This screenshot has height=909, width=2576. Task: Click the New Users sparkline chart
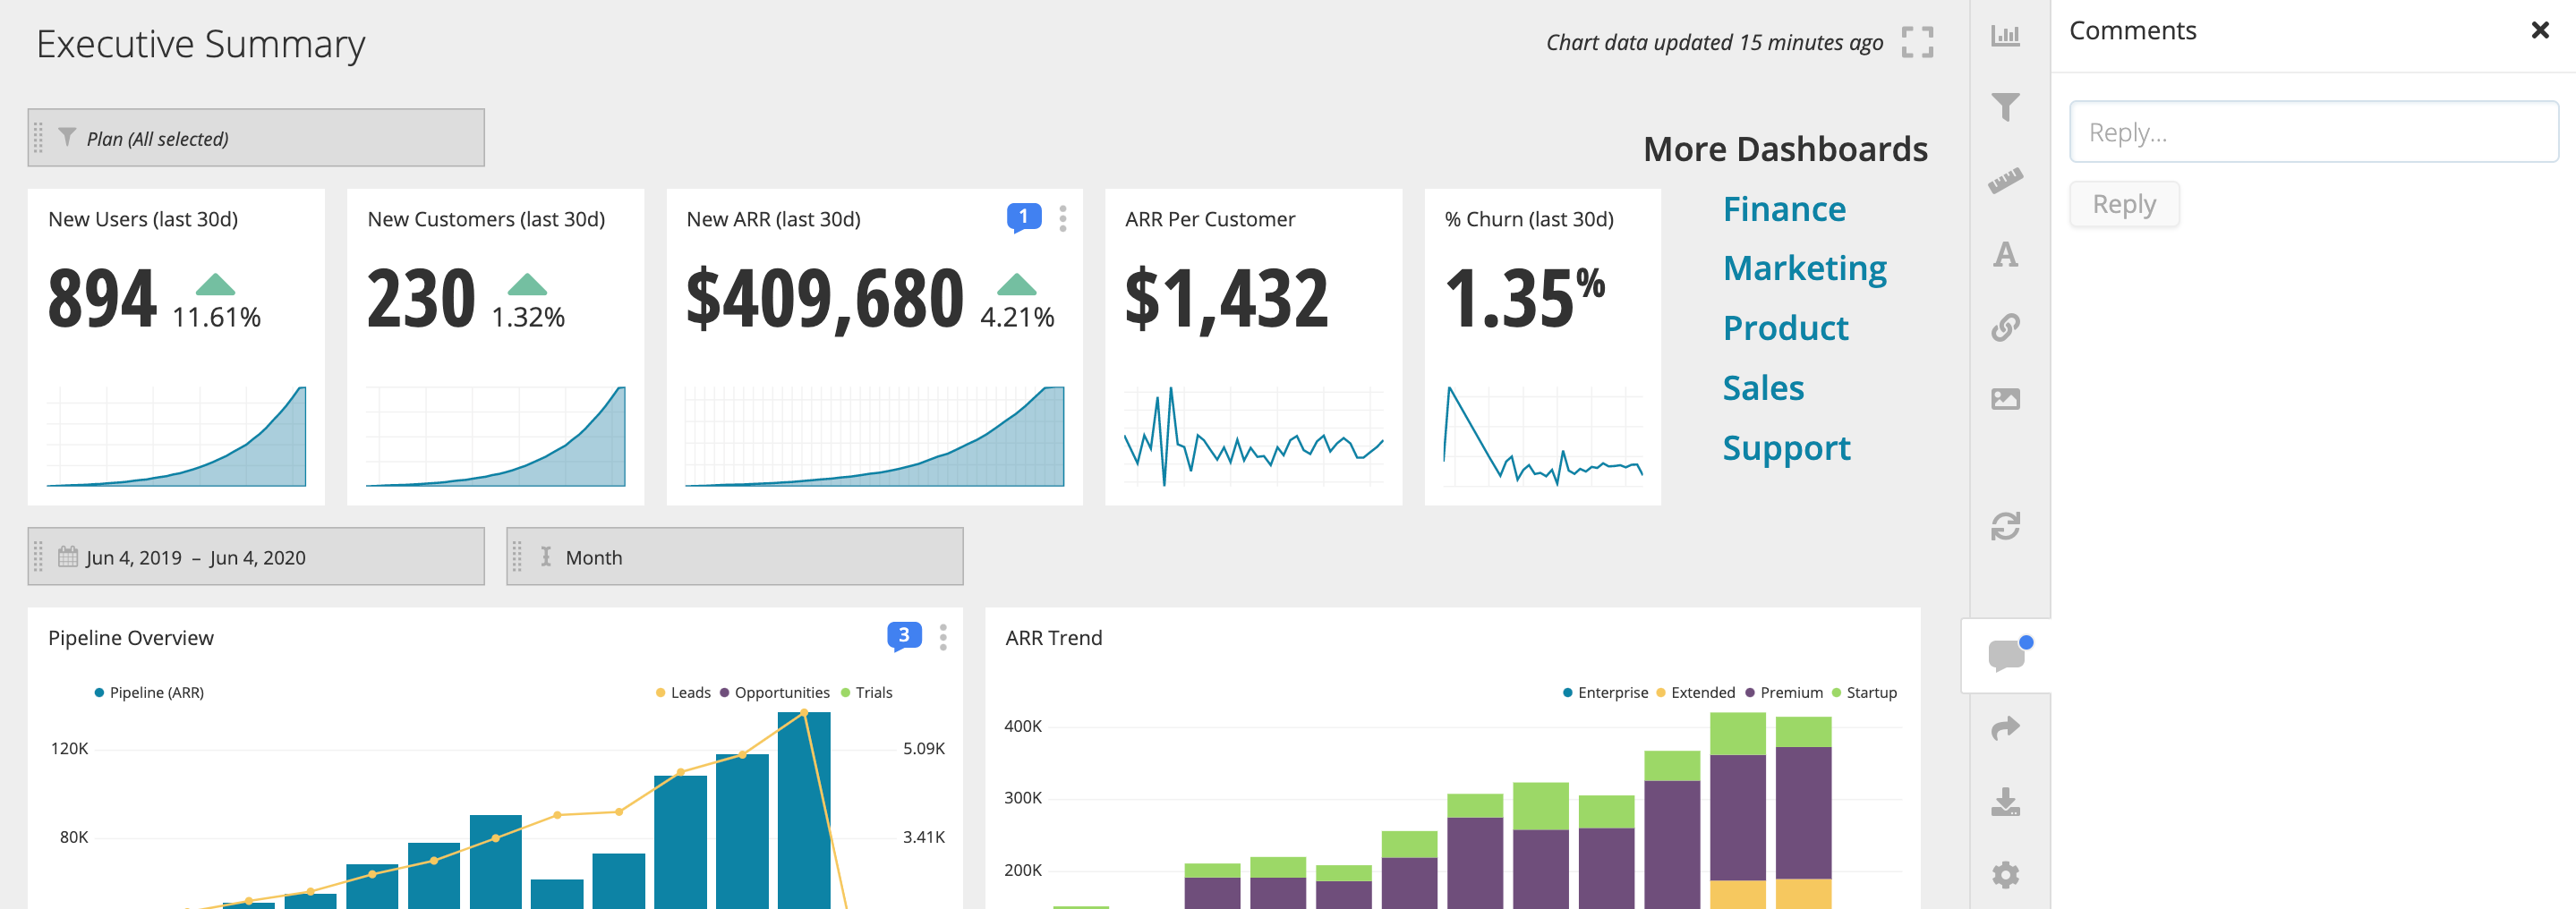click(x=176, y=436)
